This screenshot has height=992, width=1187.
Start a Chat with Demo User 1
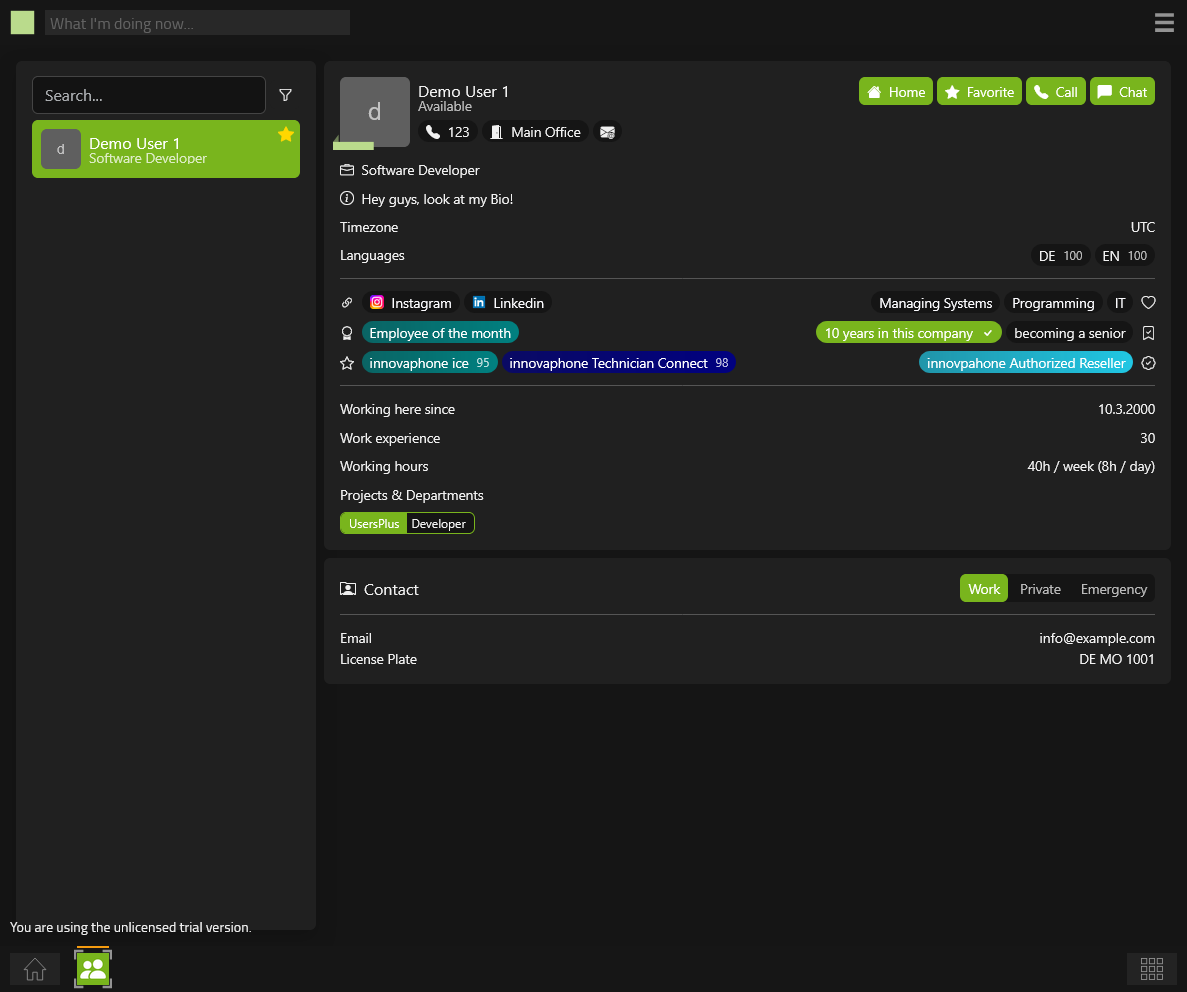point(1122,92)
